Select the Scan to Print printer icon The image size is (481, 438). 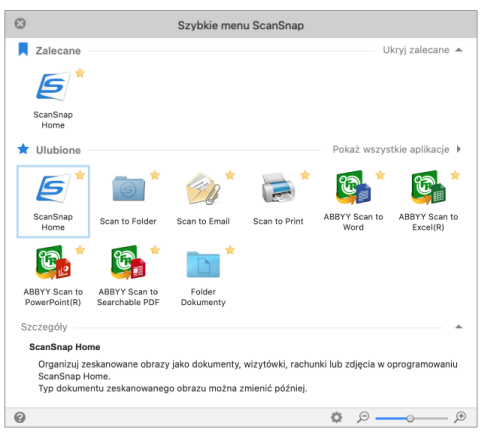tap(278, 188)
